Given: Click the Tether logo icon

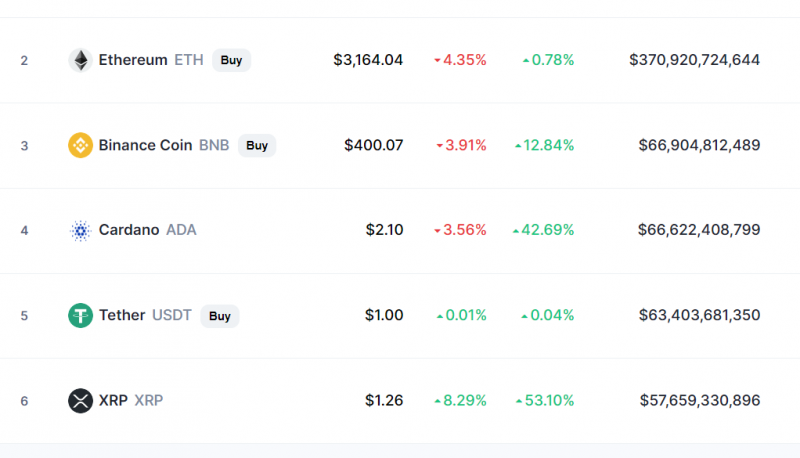Looking at the screenshot, I should click(80, 315).
